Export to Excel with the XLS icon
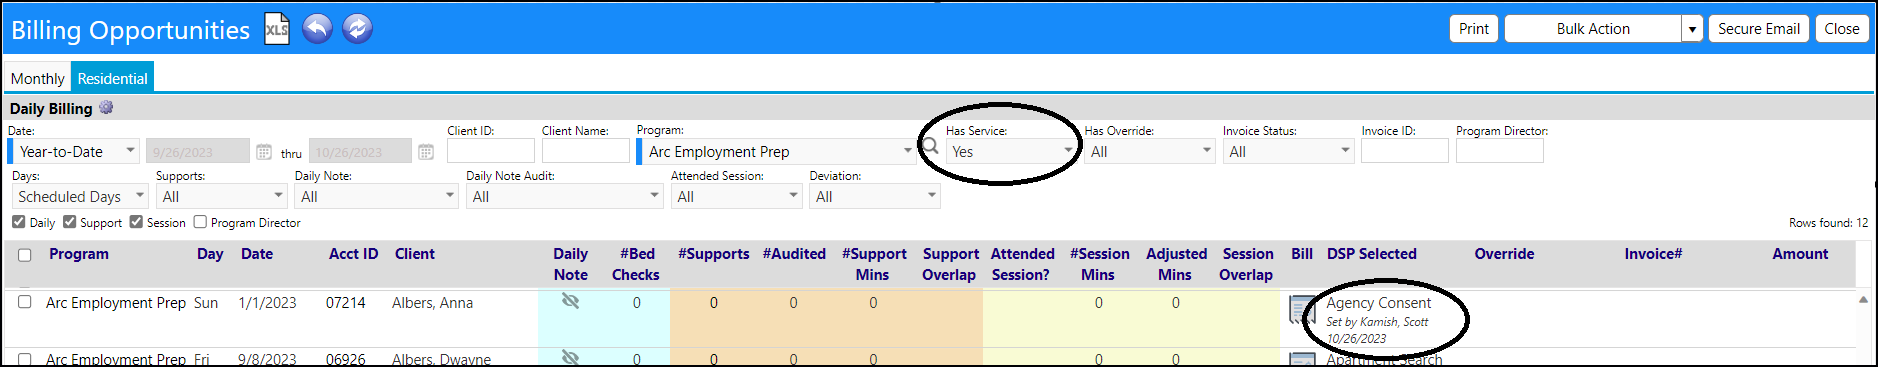Screen dimensions: 1878x367 277,29
